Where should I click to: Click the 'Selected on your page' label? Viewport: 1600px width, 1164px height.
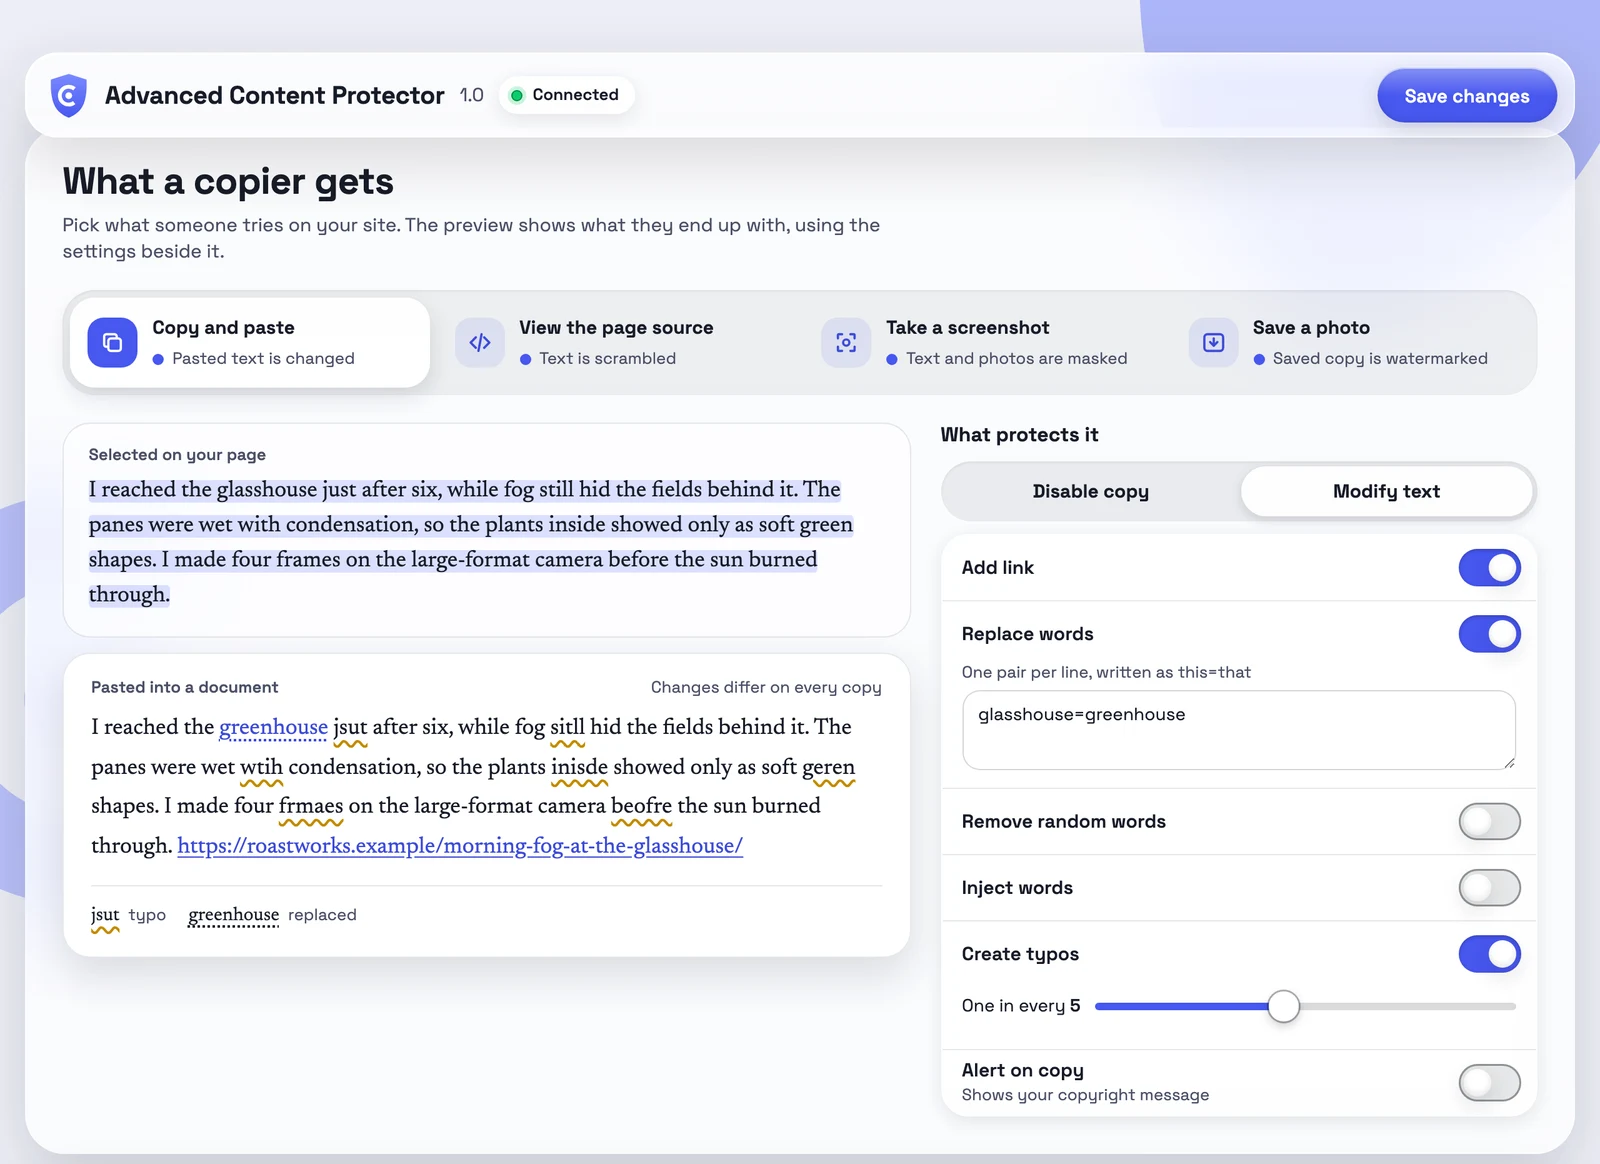(x=177, y=455)
